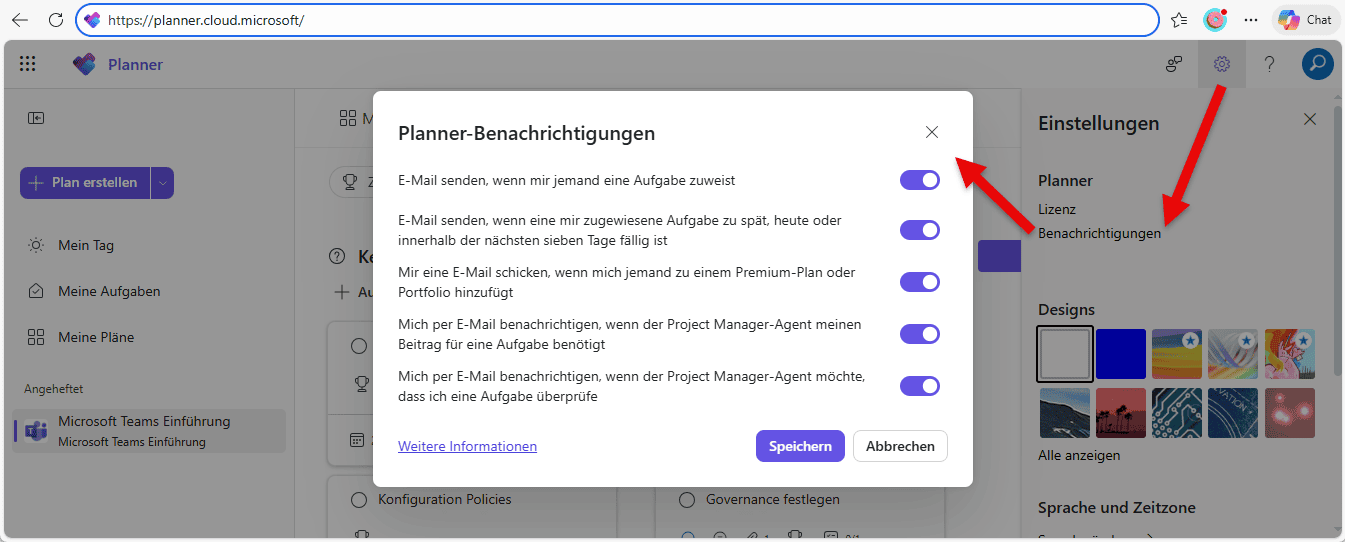Viewport: 1345px width, 542px height.
Task: Turn off Project Manager-Agent task review email
Action: point(919,386)
